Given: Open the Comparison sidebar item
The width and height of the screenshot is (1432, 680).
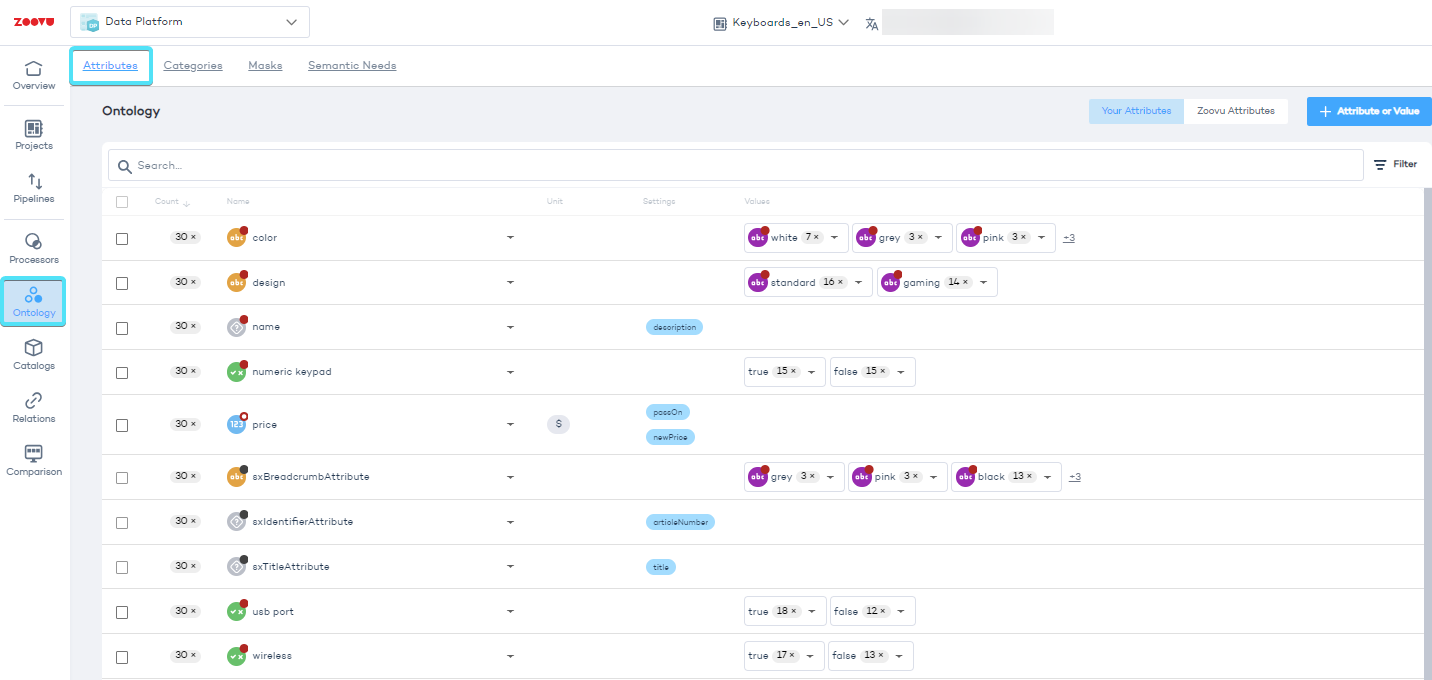Looking at the screenshot, I should (34, 461).
